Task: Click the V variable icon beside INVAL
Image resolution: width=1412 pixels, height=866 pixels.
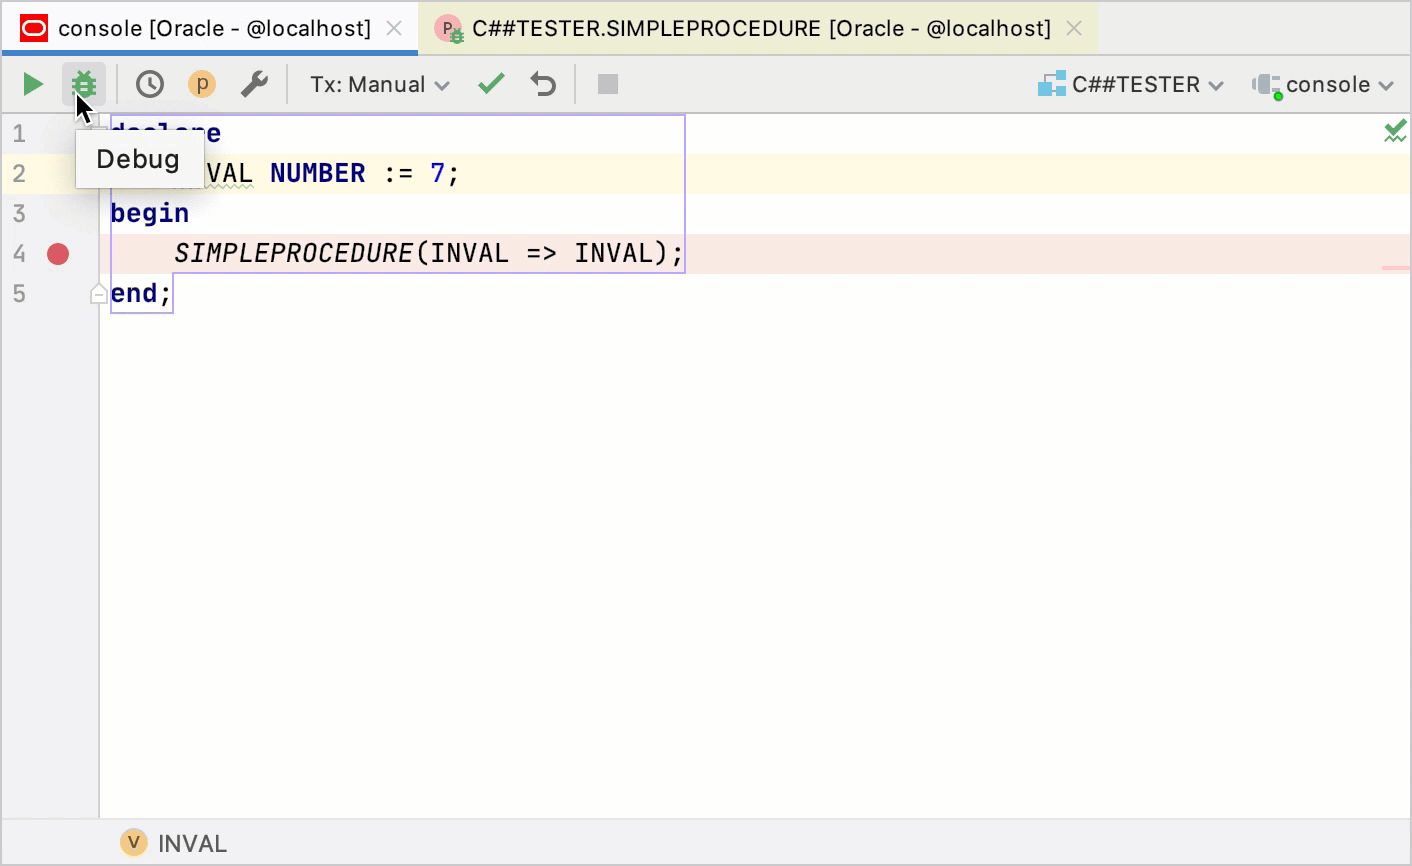Action: point(133,842)
